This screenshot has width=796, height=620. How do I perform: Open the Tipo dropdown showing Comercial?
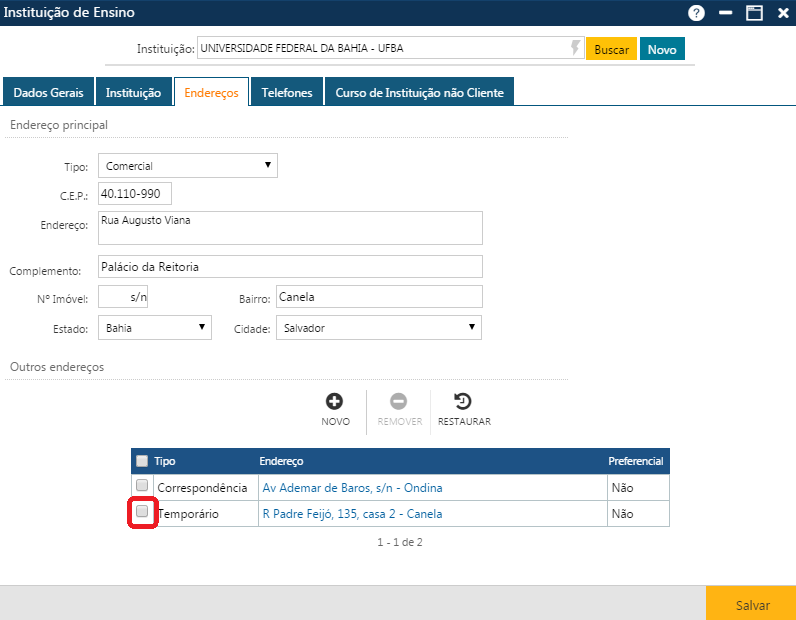point(188,166)
